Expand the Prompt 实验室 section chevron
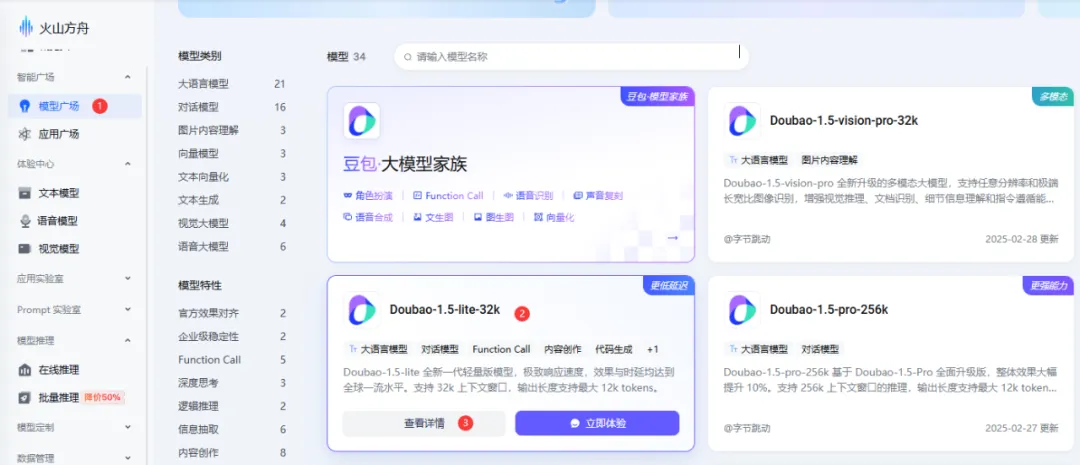This screenshot has height=465, width=1080. point(127,310)
